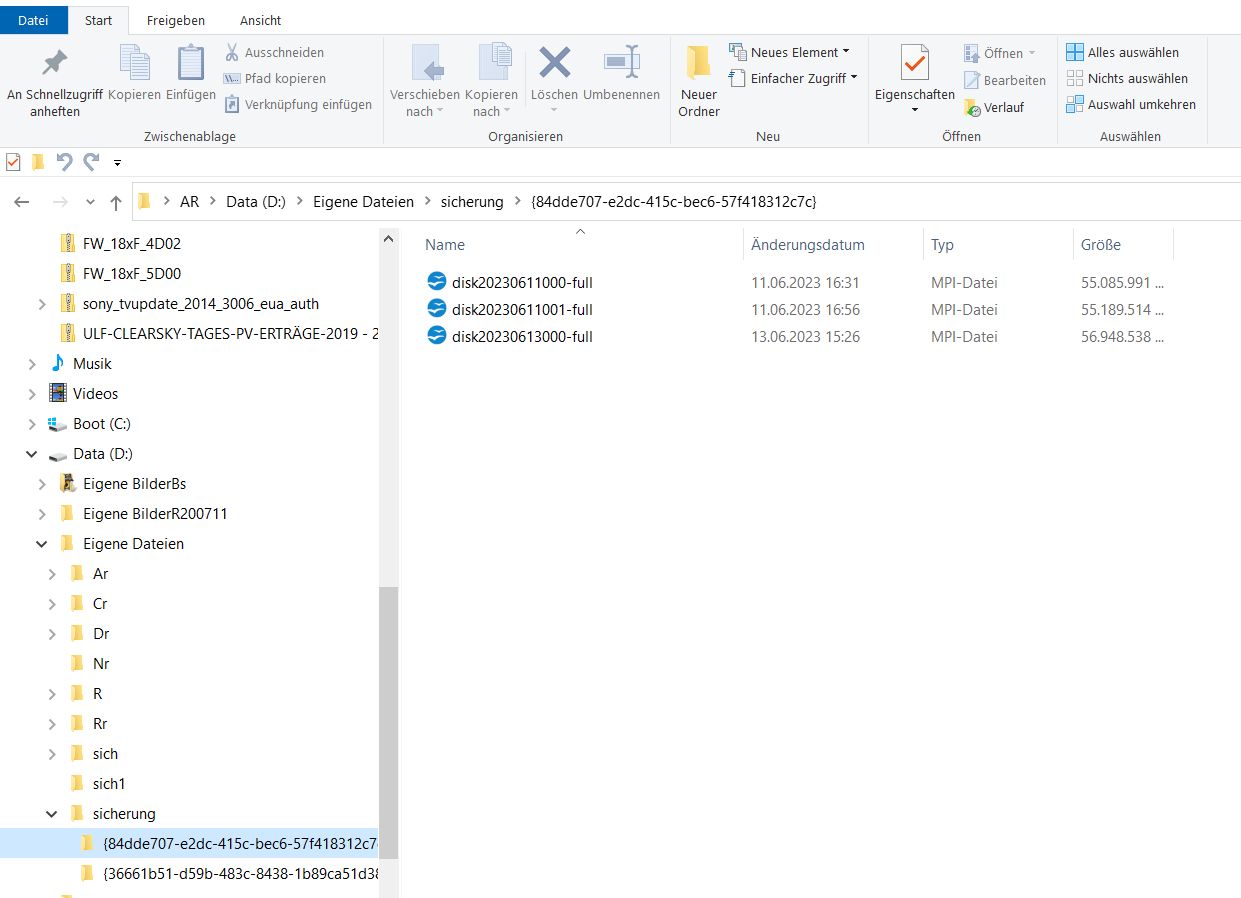Click the Öffnen ribbon command
Screen dimensions: 1241x898
coord(1000,53)
